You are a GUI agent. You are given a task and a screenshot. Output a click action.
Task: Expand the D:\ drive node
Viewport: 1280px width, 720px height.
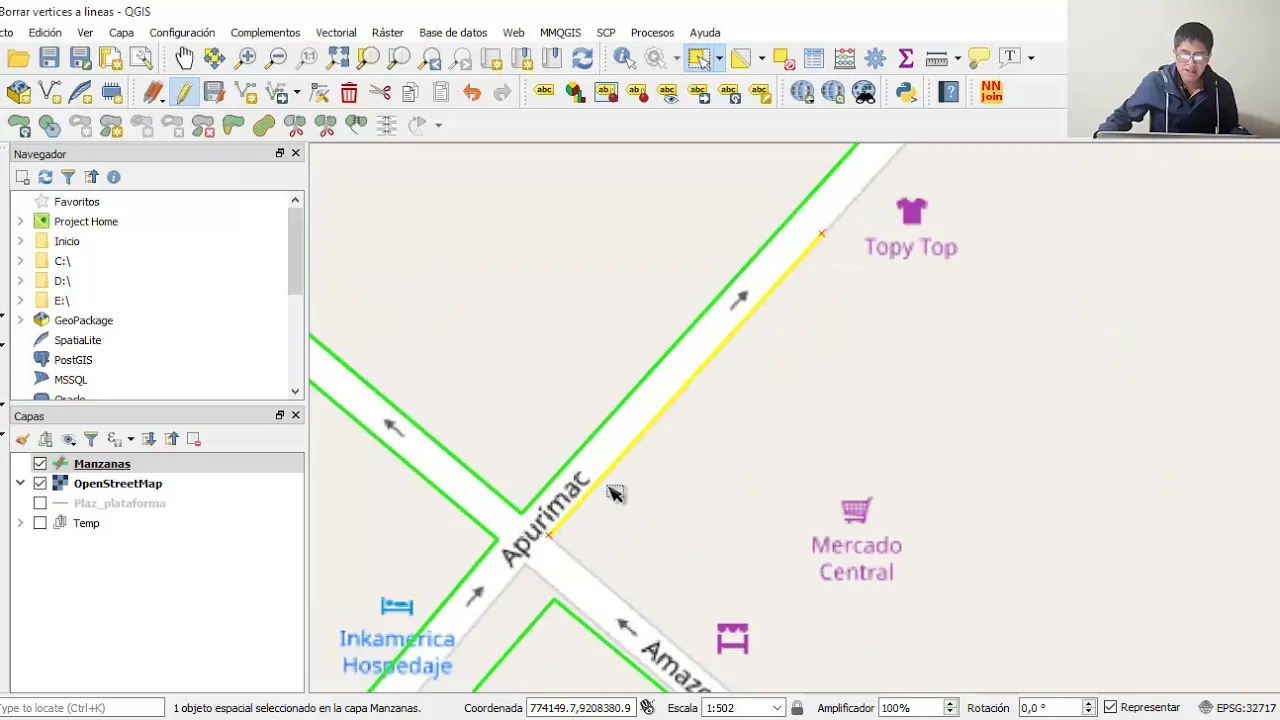click(x=20, y=281)
